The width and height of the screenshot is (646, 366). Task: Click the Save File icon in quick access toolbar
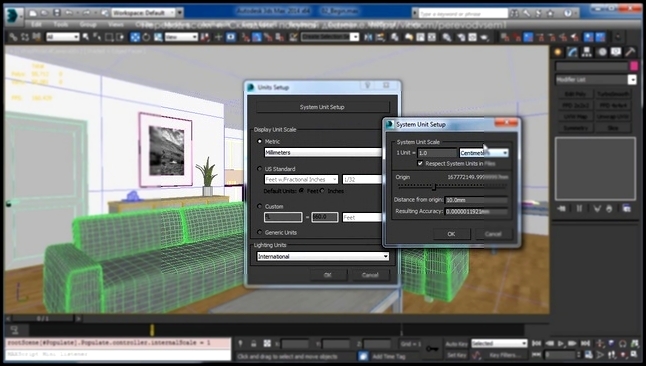point(57,13)
